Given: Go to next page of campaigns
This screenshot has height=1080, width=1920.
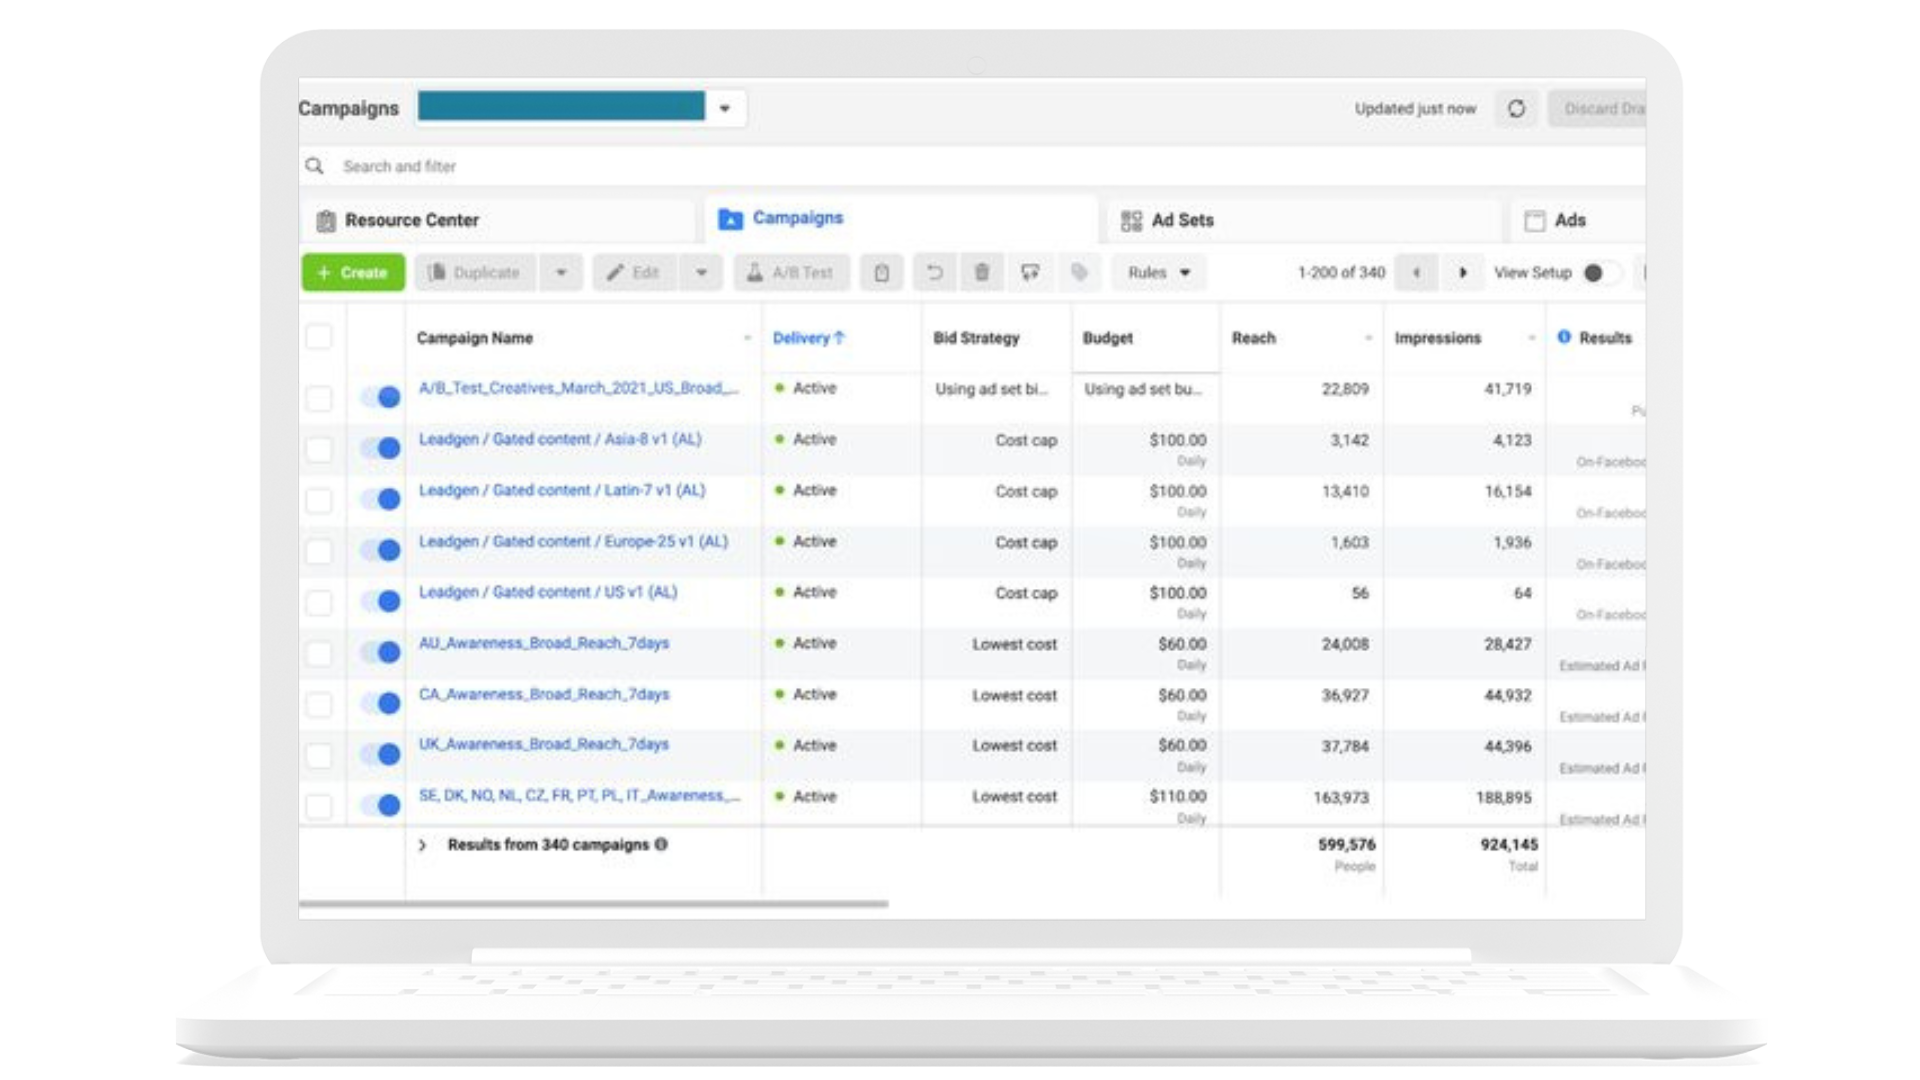Looking at the screenshot, I should (x=1463, y=272).
